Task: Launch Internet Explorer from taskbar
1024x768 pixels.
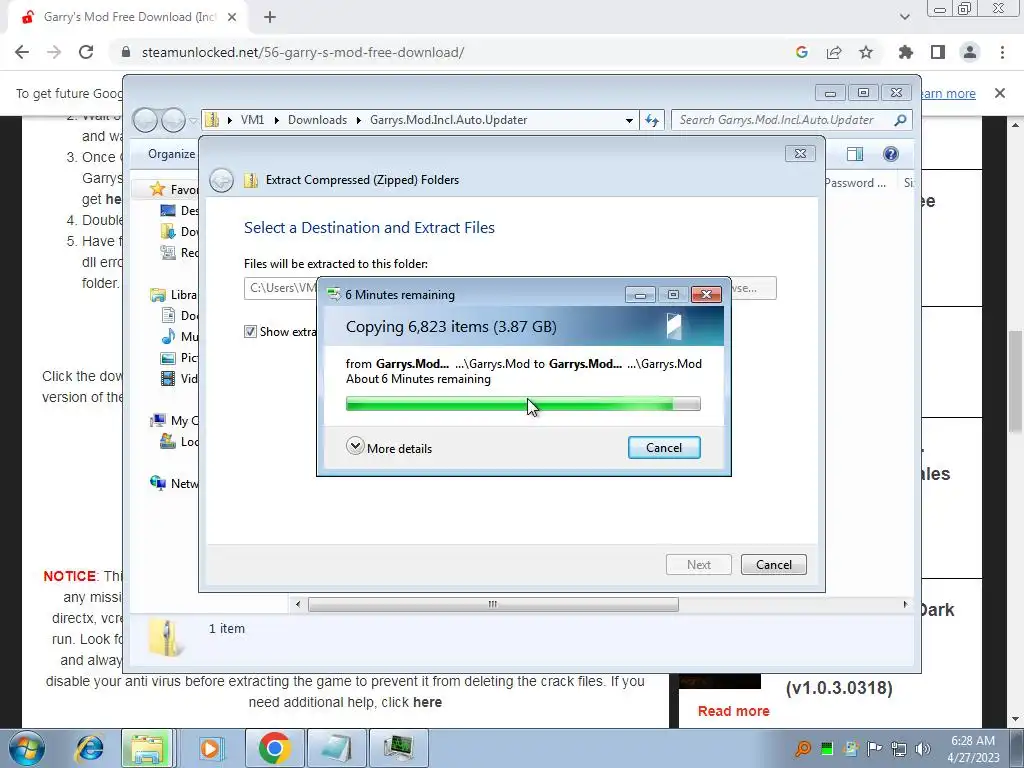Action: 89,748
